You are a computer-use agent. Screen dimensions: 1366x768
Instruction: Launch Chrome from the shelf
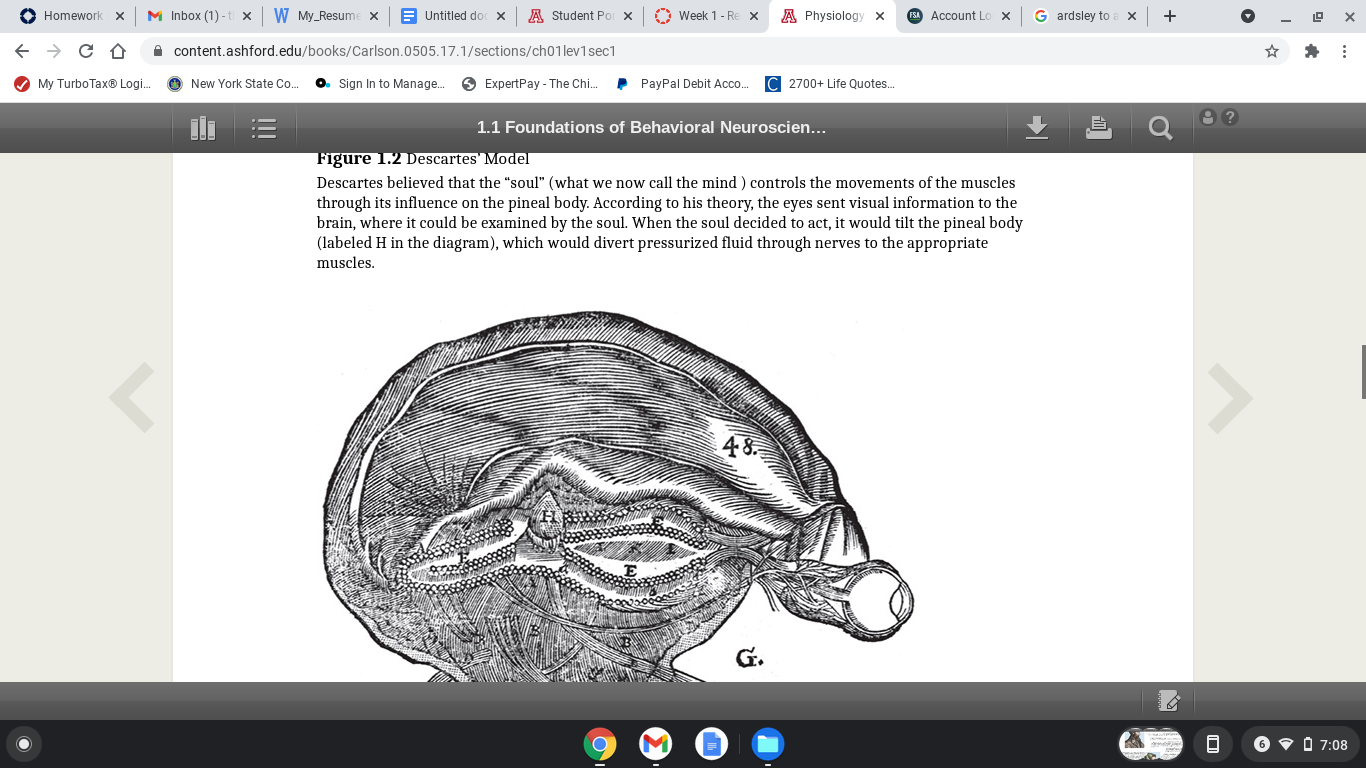600,744
